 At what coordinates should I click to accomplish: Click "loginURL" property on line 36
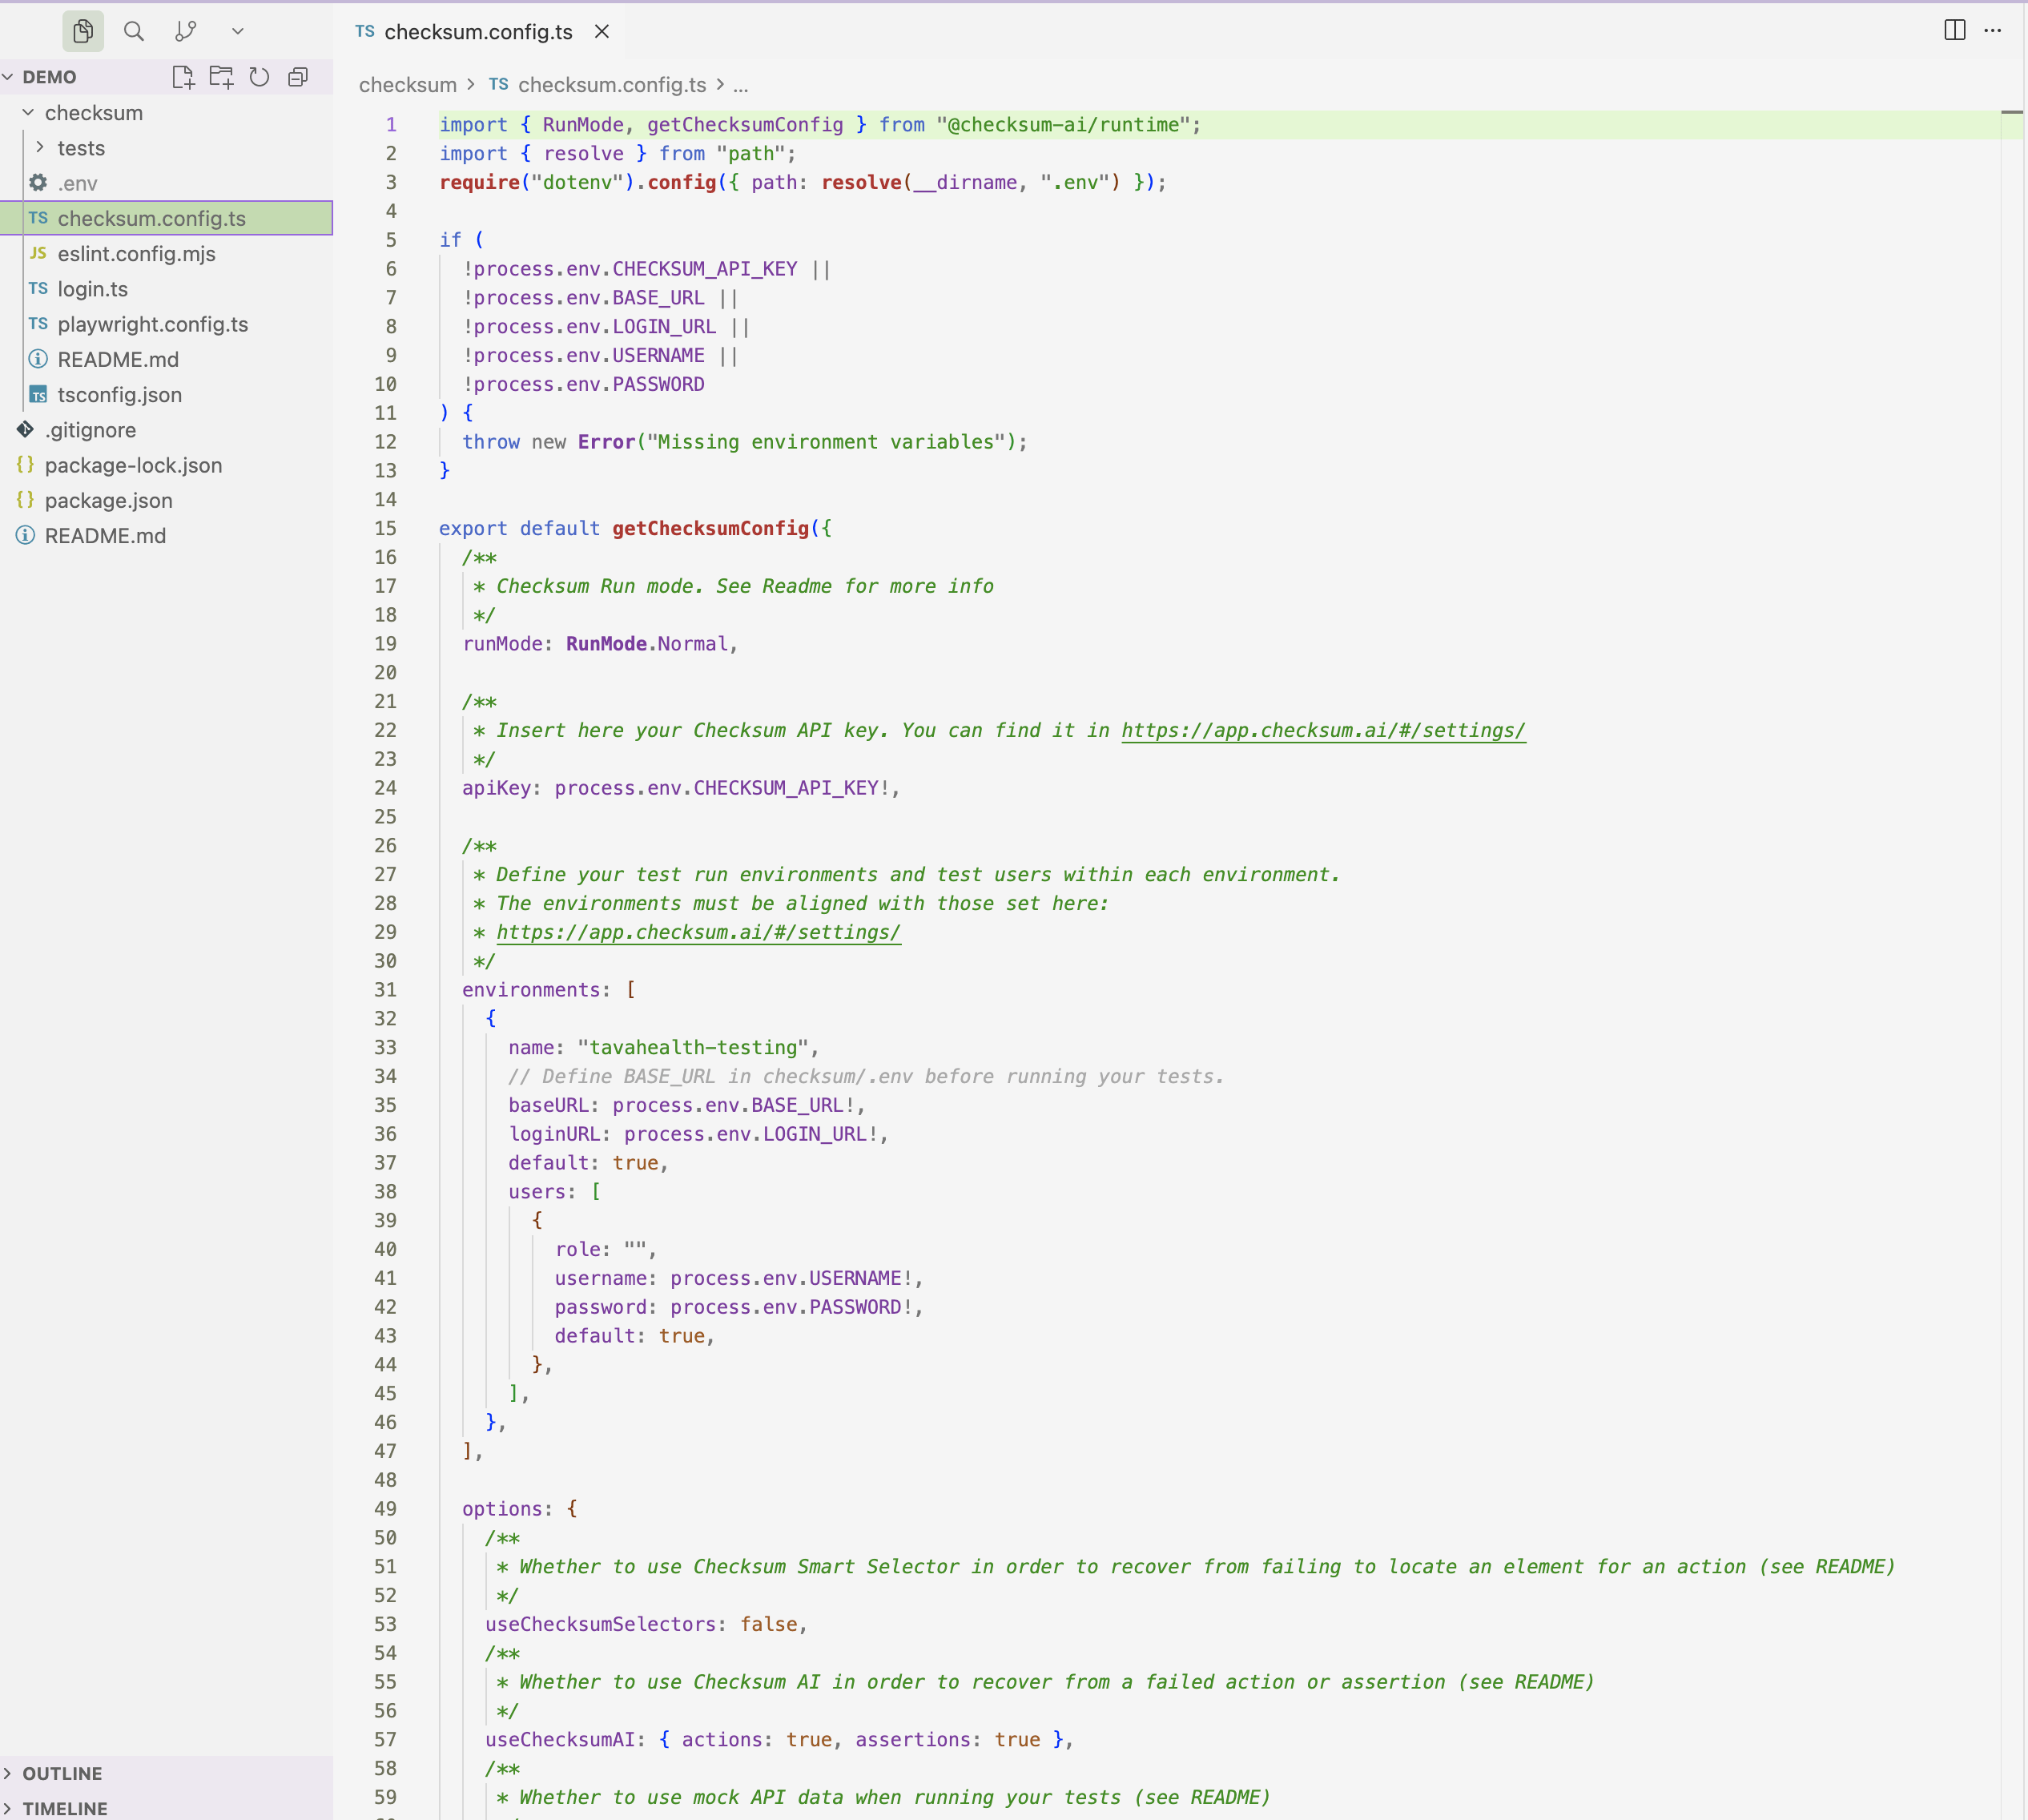[555, 1135]
